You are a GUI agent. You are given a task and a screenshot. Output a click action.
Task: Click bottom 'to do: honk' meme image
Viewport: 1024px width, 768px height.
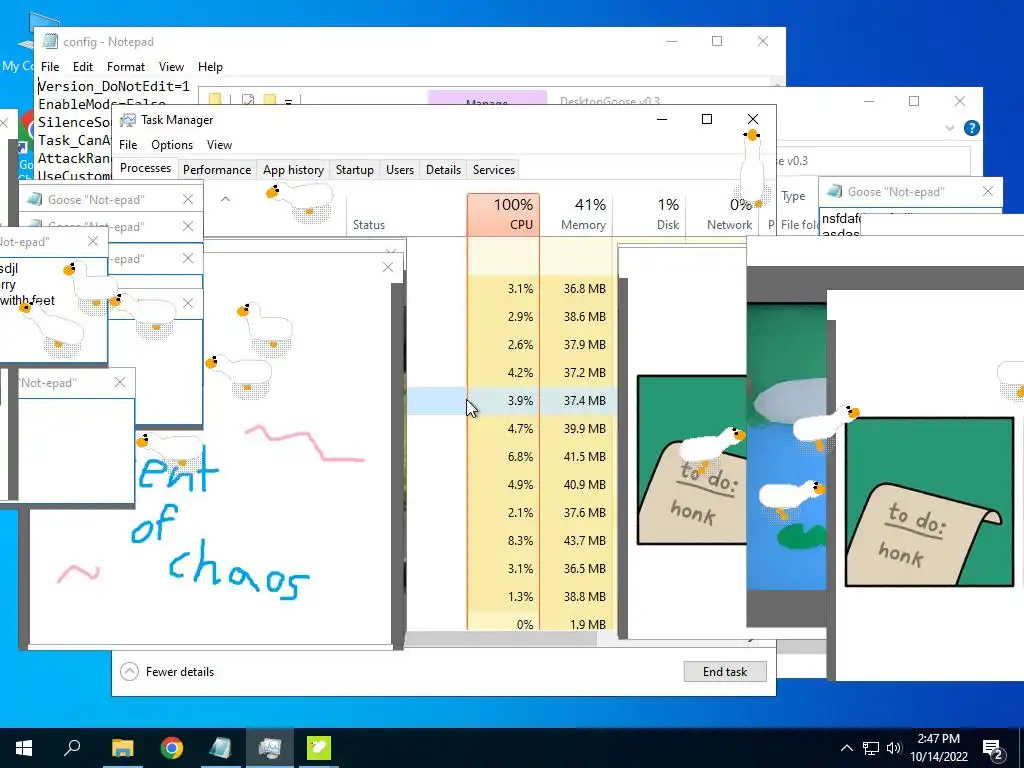click(929, 502)
